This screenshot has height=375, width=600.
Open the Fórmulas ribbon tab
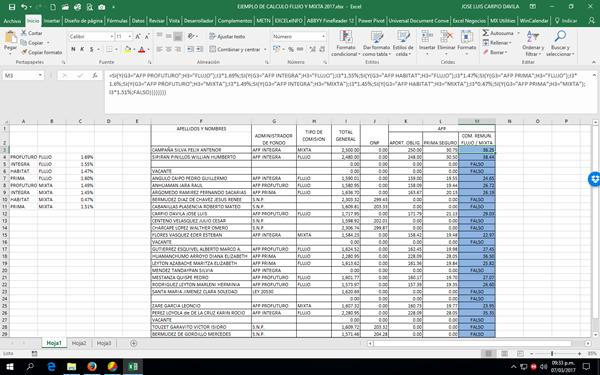[x=117, y=21]
